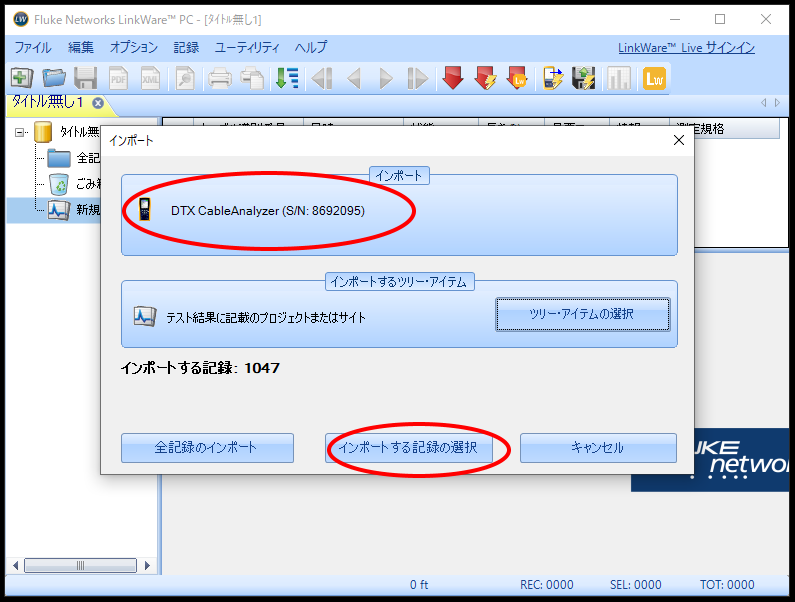
Task: Click the project graph icon in dialog
Action: [144, 316]
